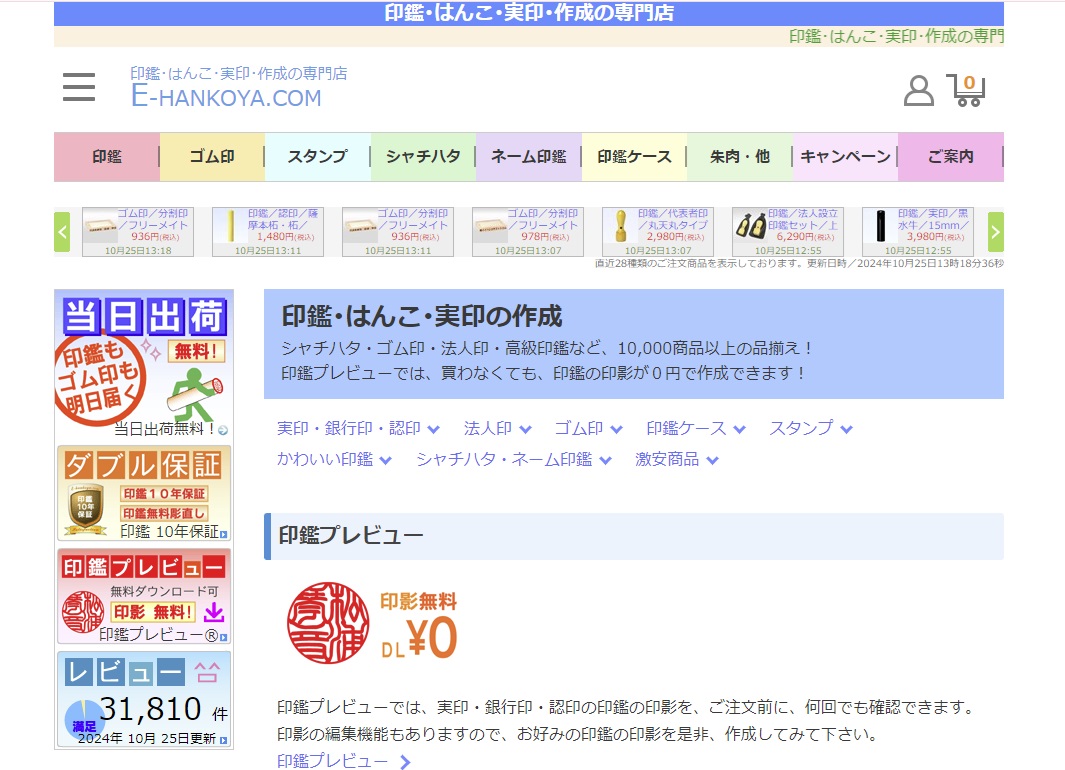Click the red seal impression image

pyautogui.click(x=328, y=623)
